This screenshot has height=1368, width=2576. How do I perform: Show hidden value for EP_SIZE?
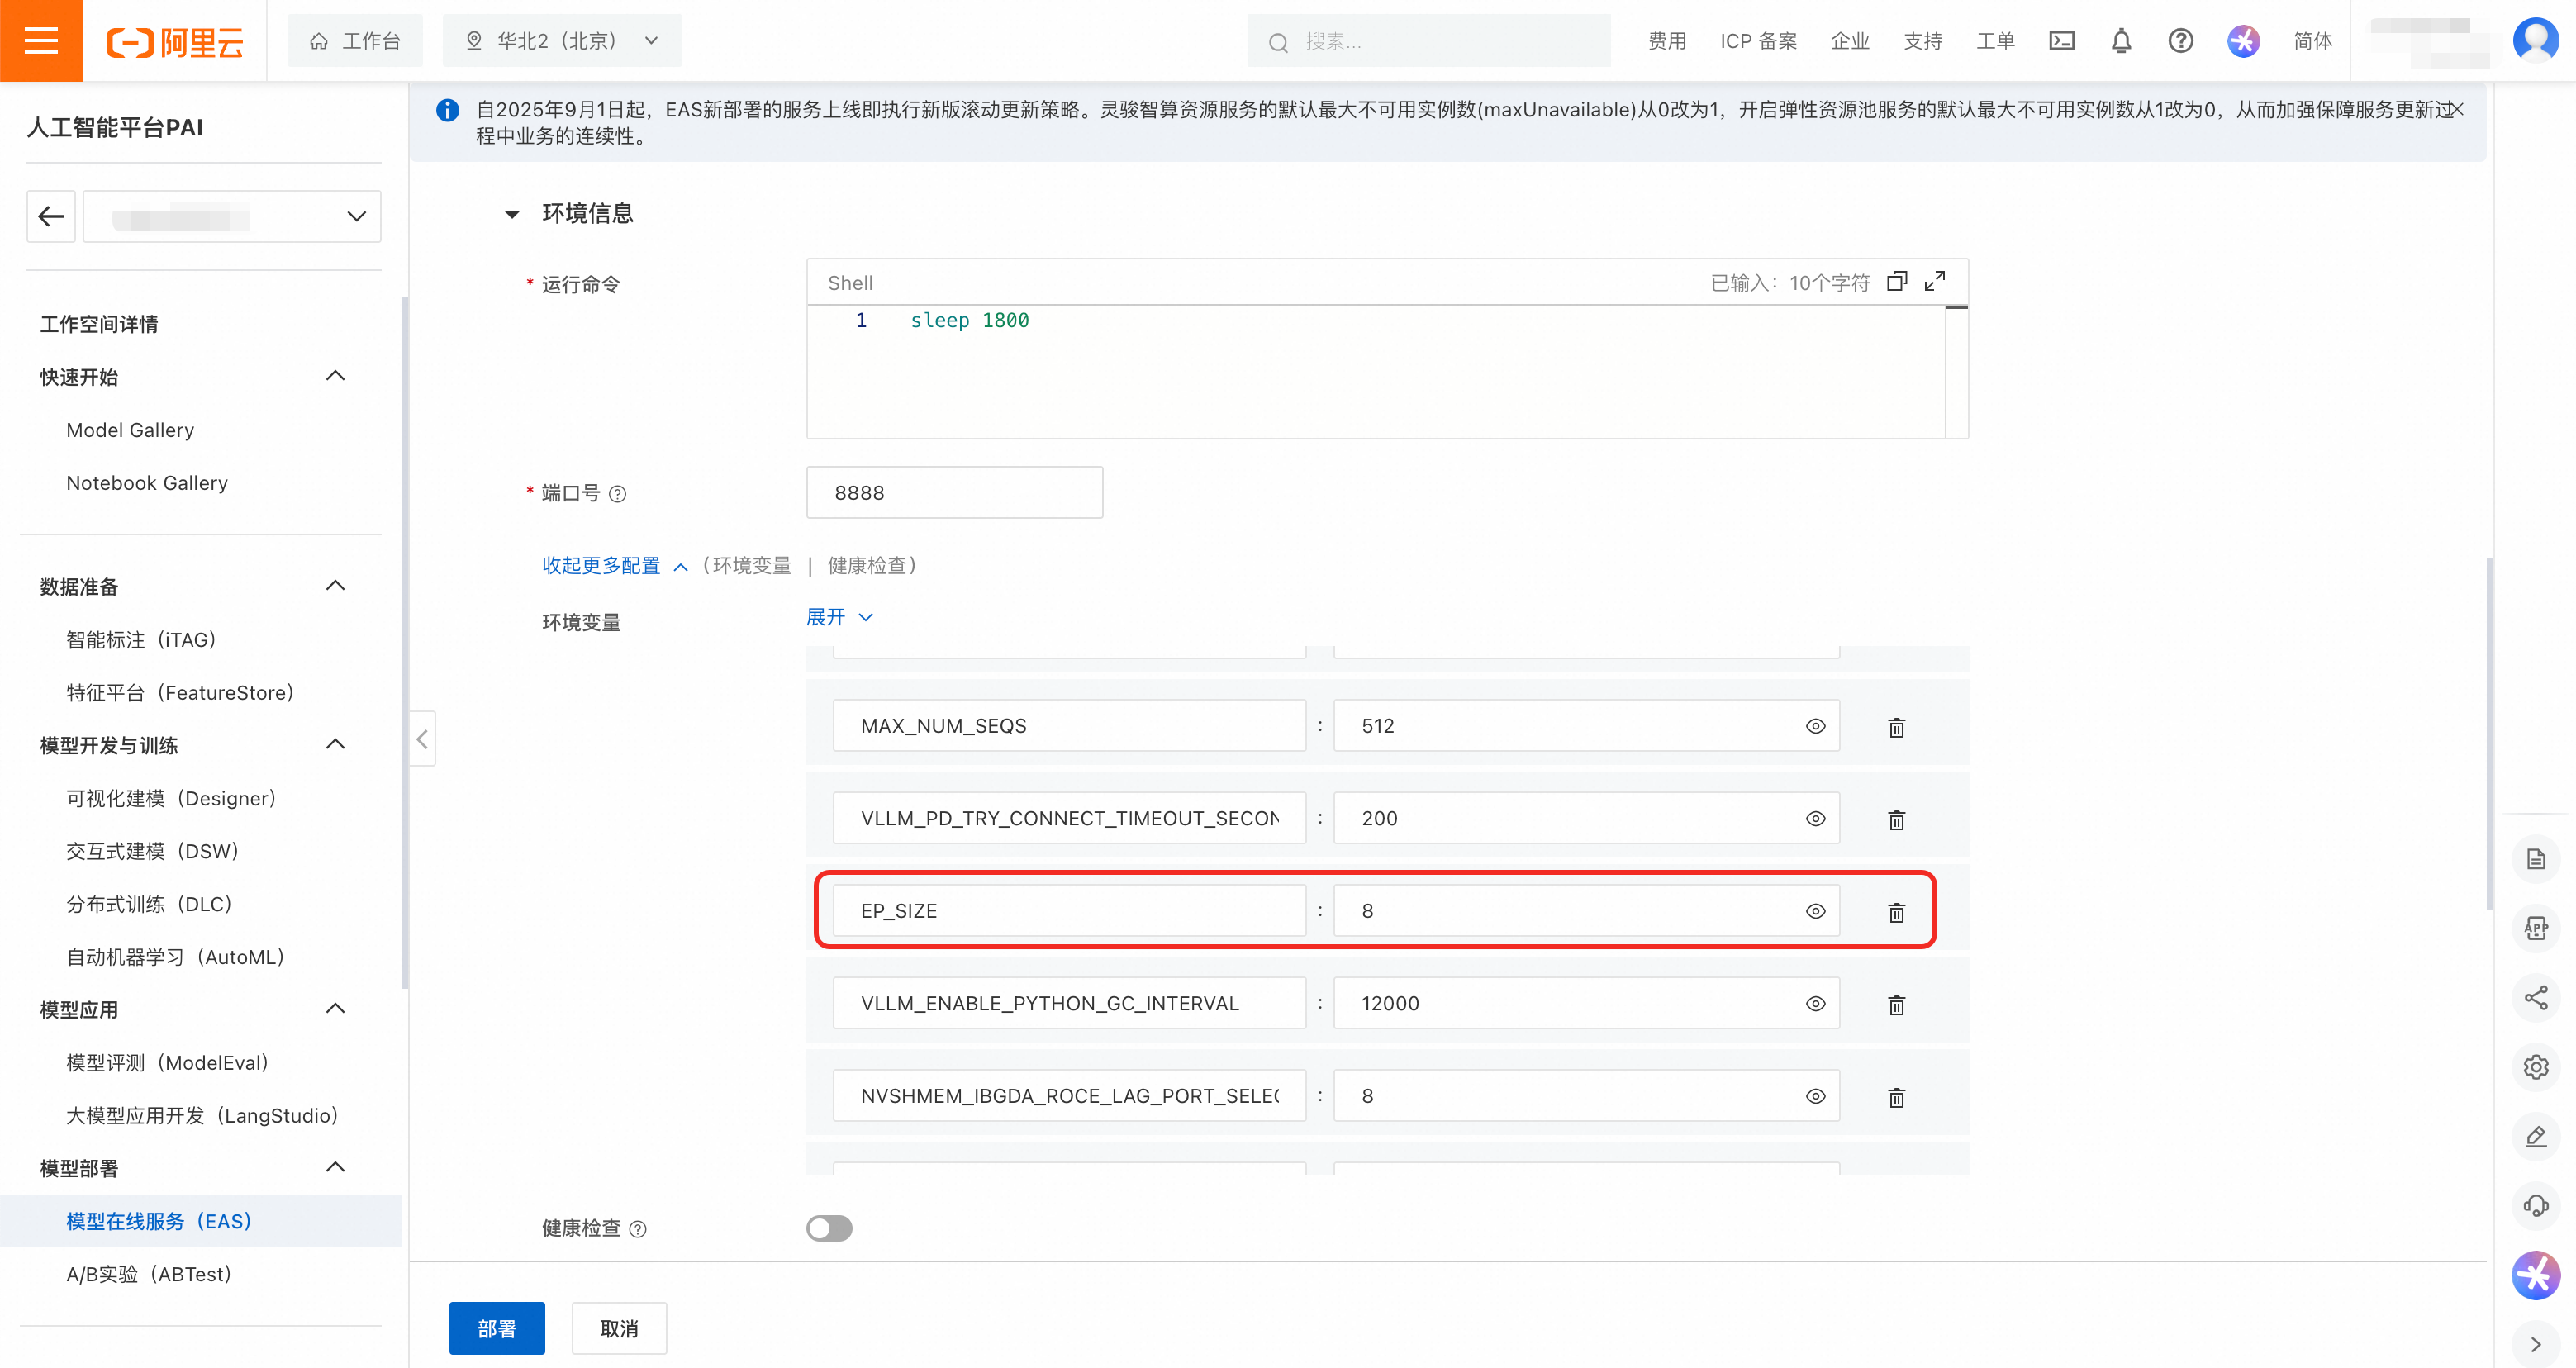[x=1815, y=911]
